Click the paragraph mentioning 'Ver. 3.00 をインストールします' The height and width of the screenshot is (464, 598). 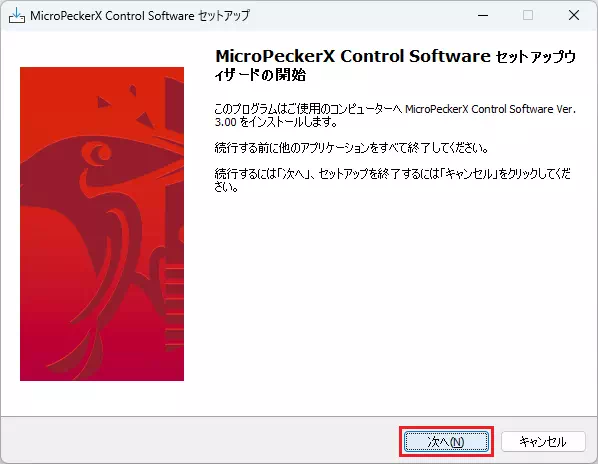click(x=395, y=116)
